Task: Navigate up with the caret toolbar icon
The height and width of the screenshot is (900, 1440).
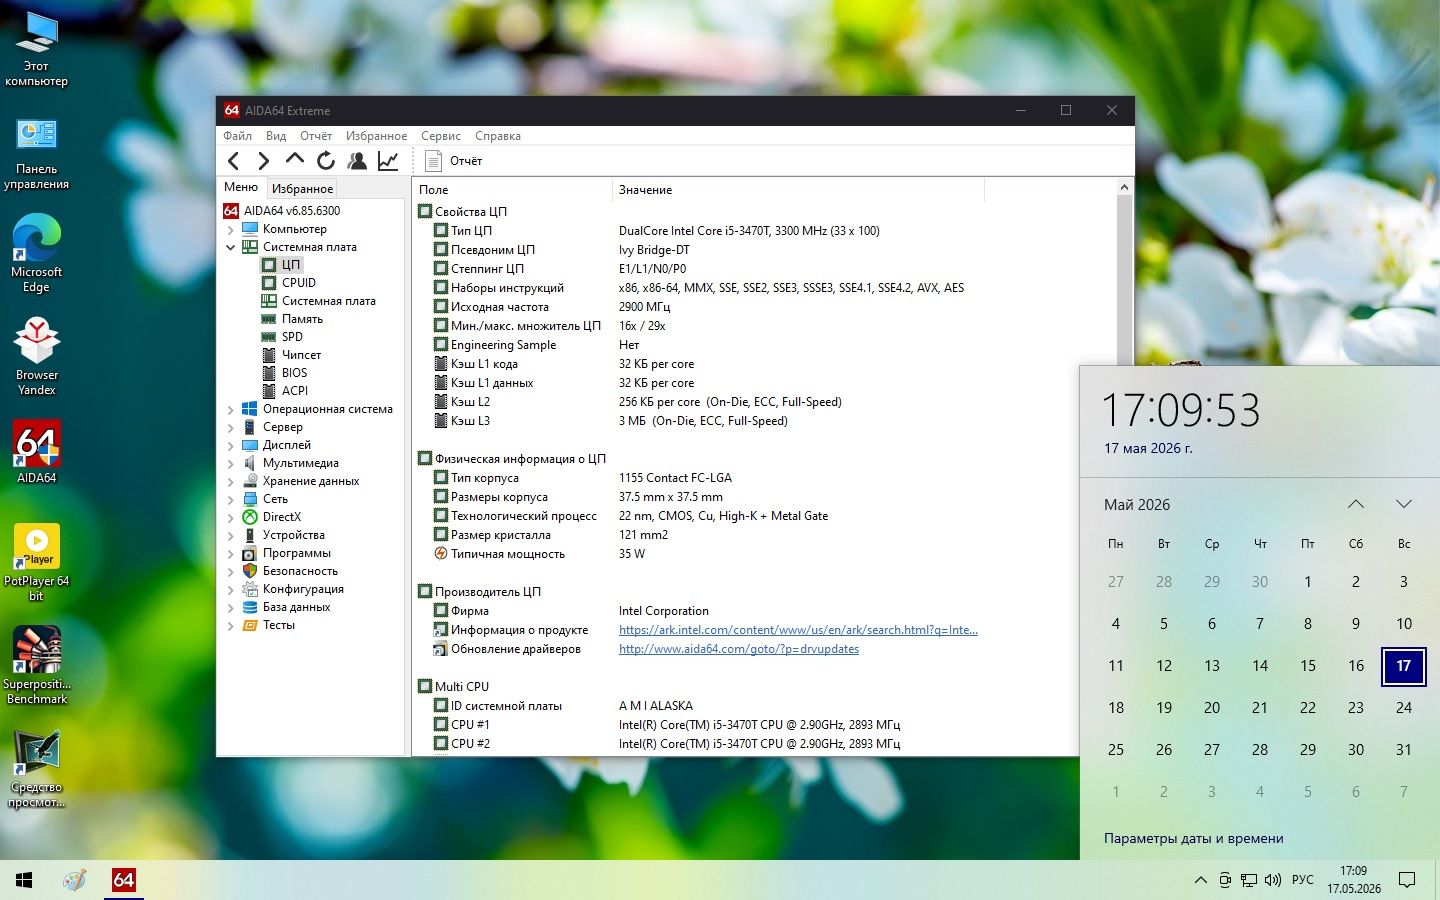Action: coord(295,160)
